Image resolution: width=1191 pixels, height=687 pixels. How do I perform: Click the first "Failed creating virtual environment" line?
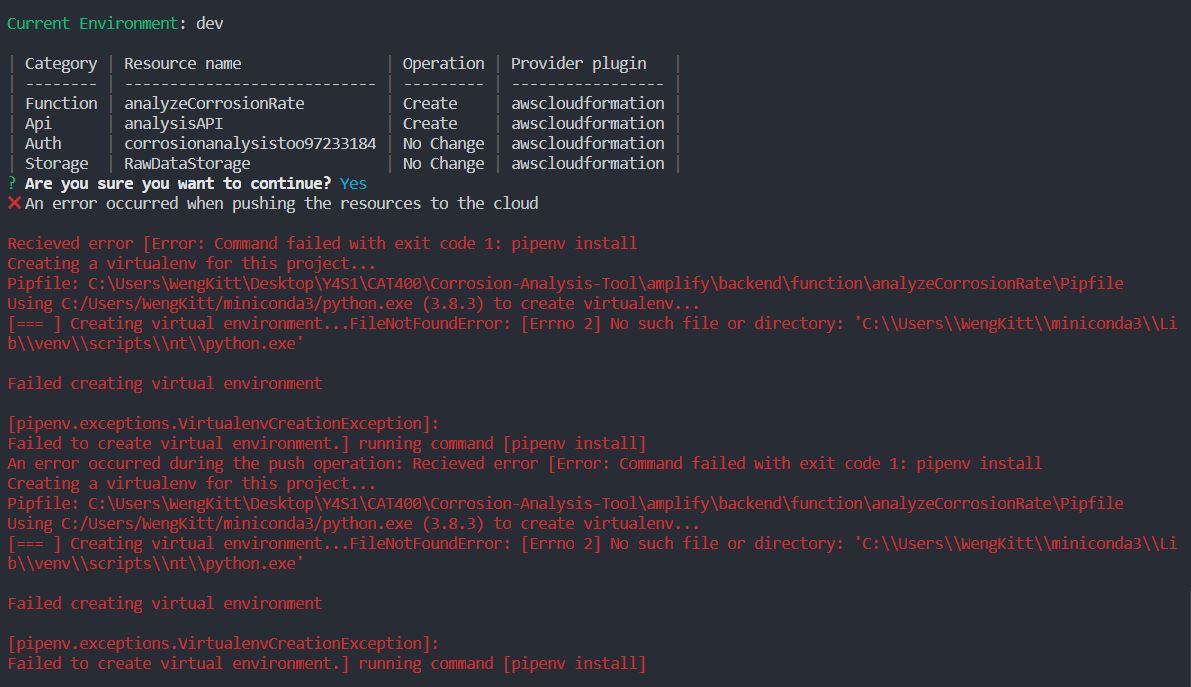[165, 383]
